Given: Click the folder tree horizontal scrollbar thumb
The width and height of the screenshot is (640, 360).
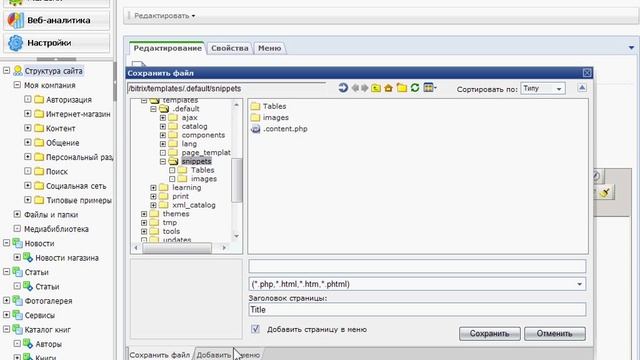Looking at the screenshot, I should point(177,248).
